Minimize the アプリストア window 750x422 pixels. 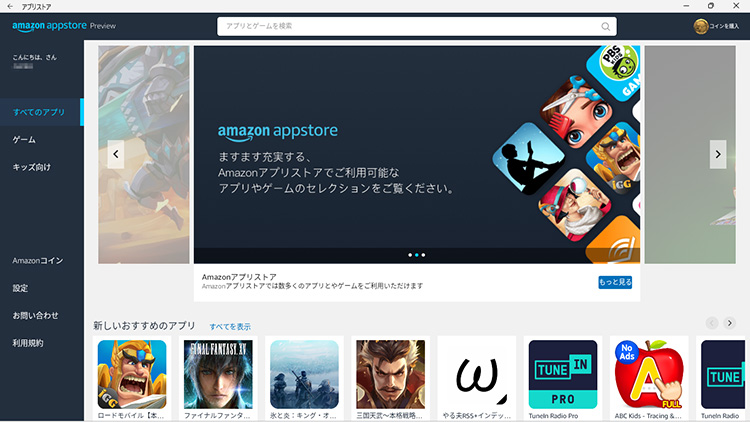tap(686, 6)
